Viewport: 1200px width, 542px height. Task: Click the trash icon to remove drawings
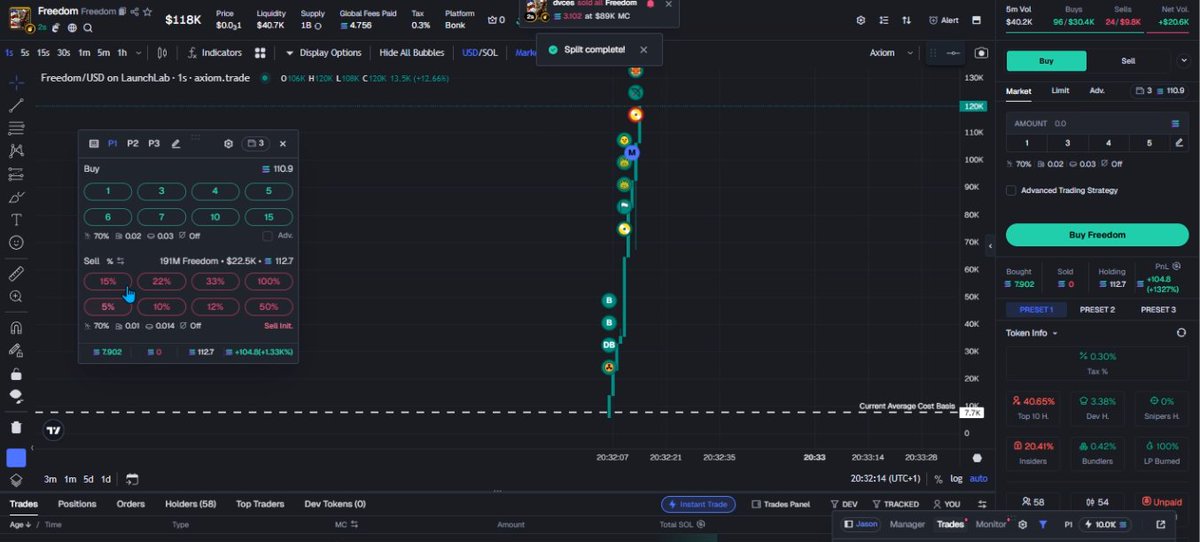(x=16, y=427)
